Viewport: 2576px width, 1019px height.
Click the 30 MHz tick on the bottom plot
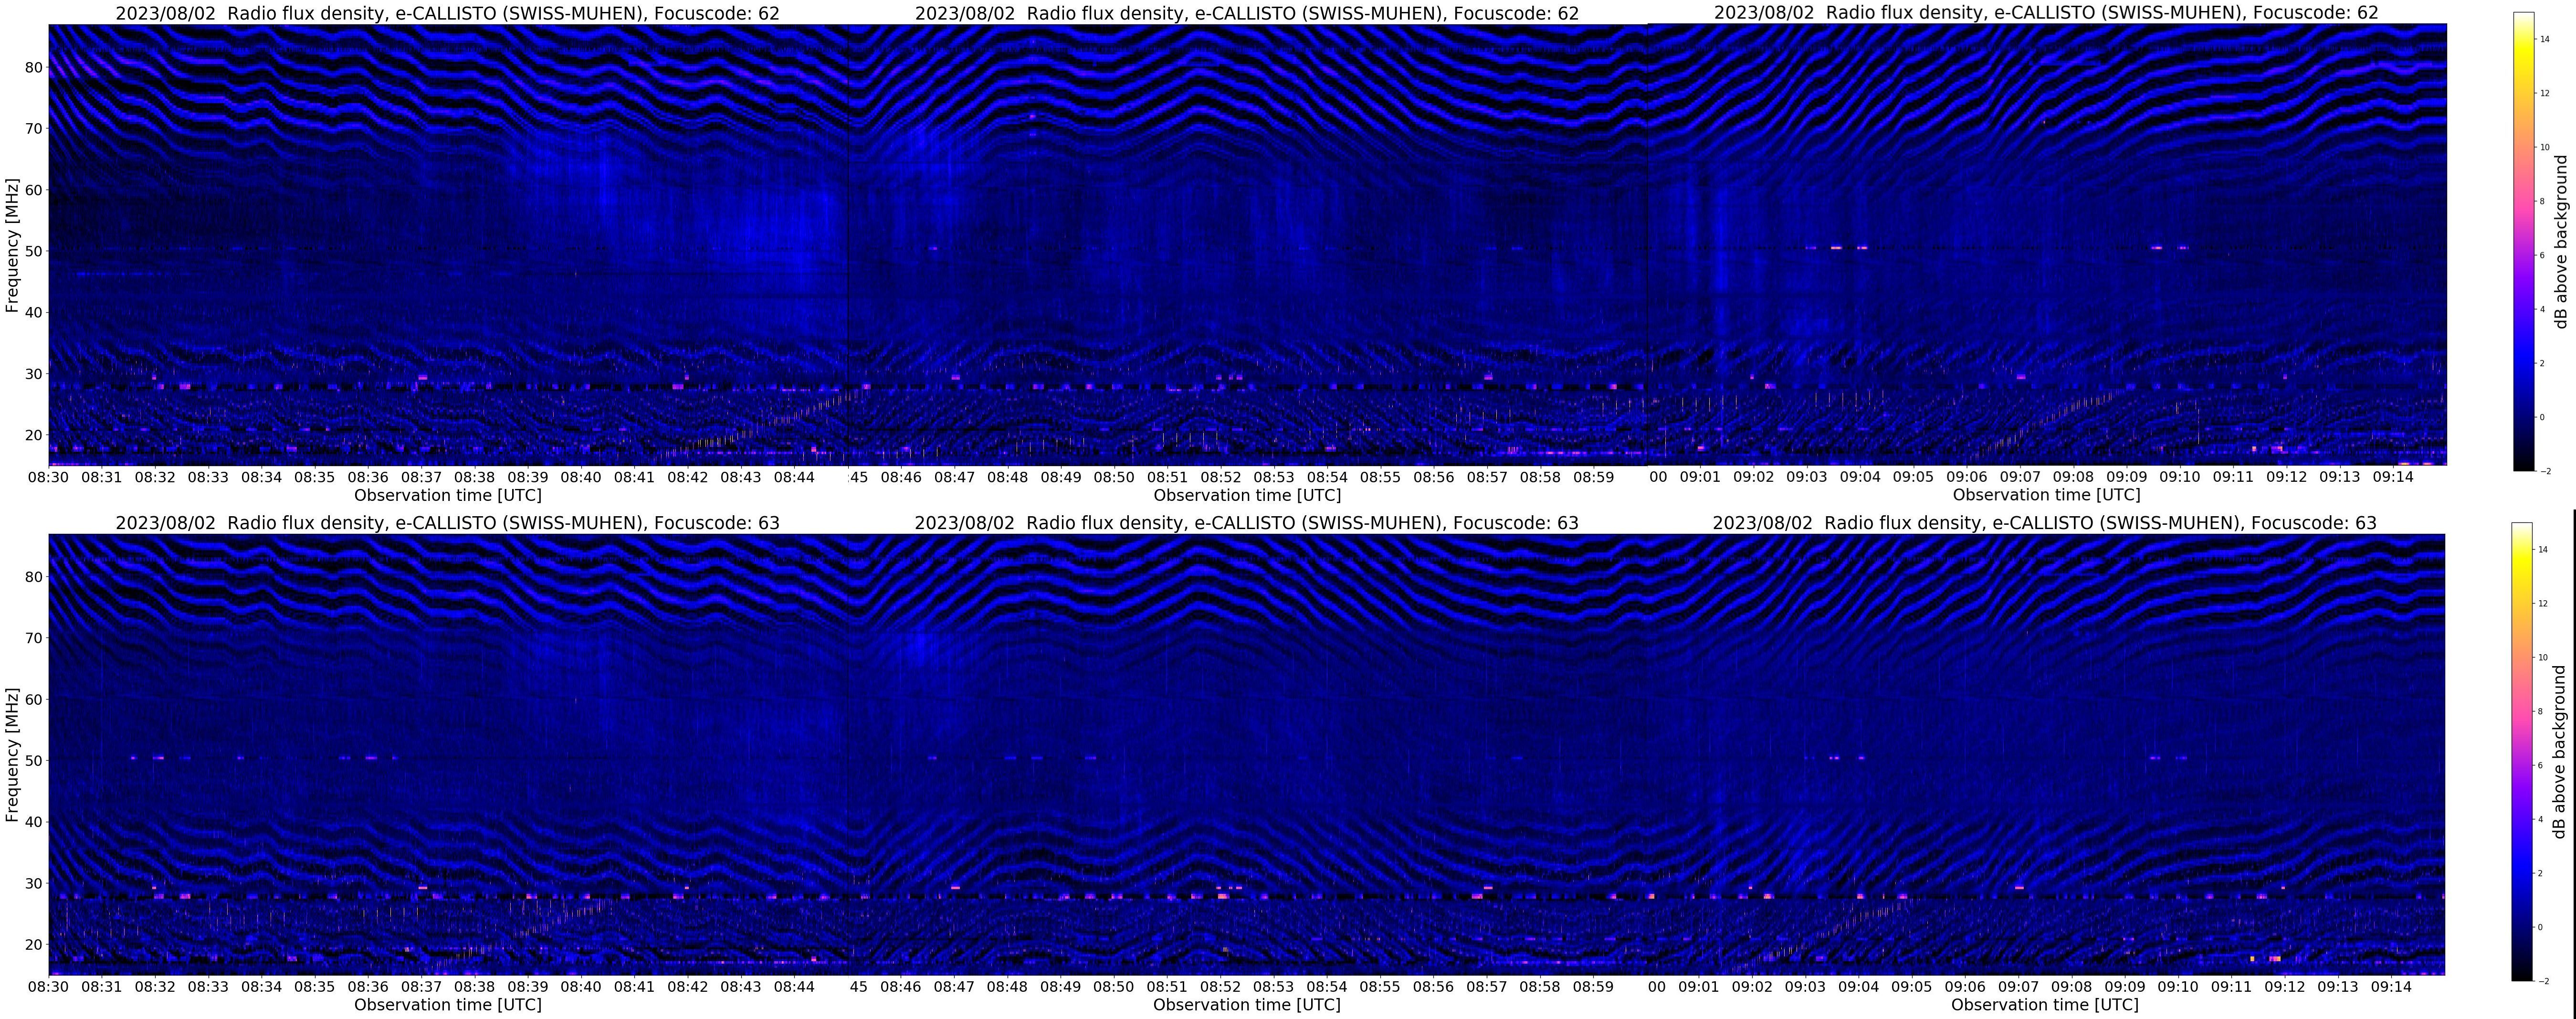click(x=35, y=884)
